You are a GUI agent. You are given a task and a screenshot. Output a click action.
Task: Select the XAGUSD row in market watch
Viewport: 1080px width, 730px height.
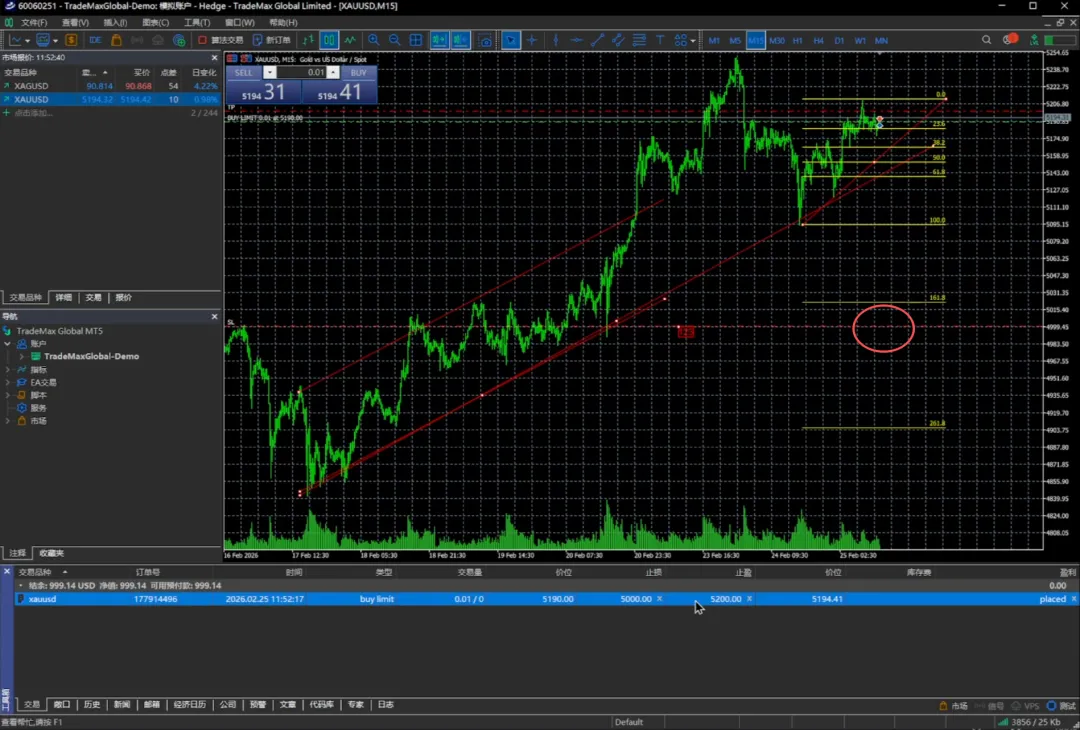(40, 86)
